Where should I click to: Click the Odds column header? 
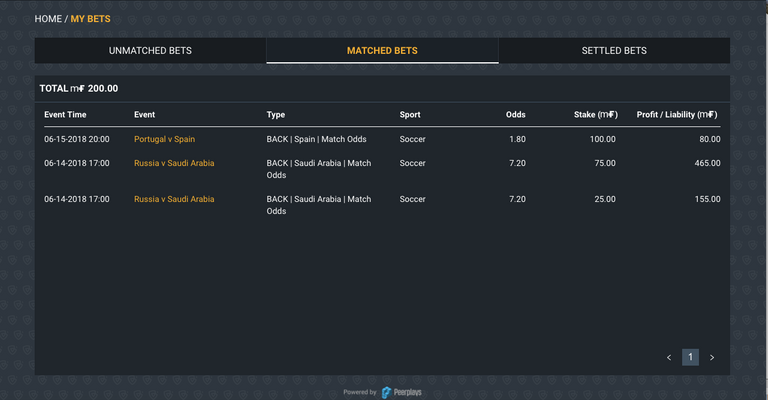click(x=516, y=115)
